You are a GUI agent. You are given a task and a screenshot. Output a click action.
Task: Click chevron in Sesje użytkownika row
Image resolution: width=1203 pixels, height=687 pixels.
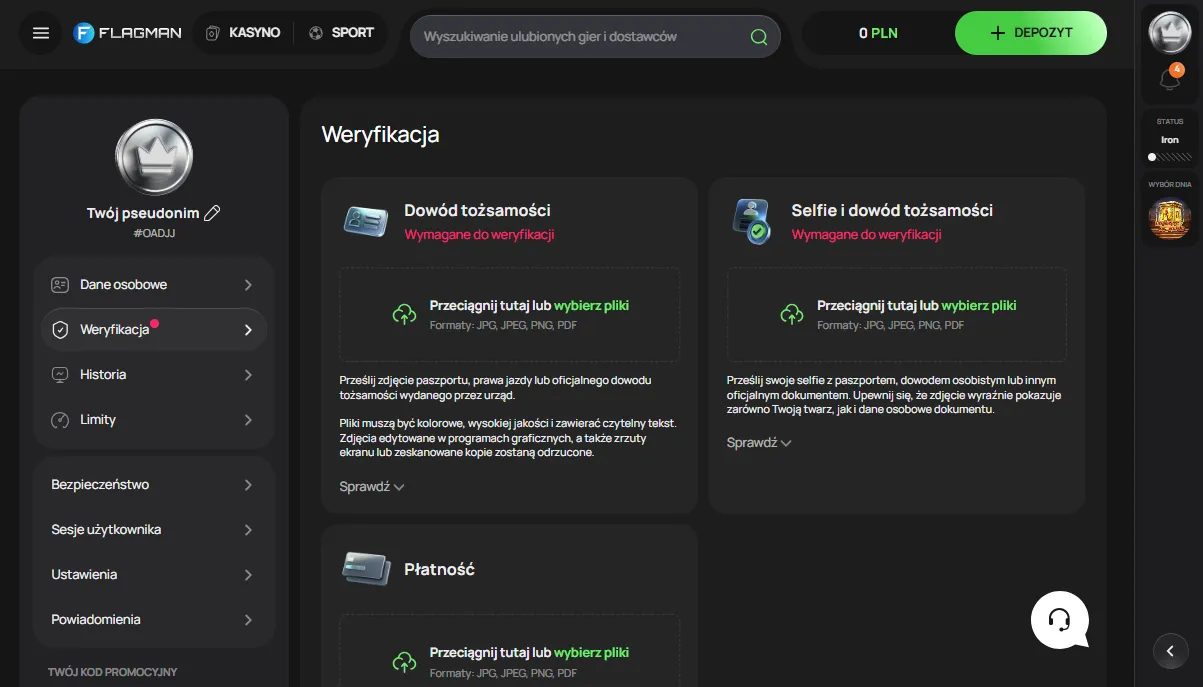tap(248, 530)
